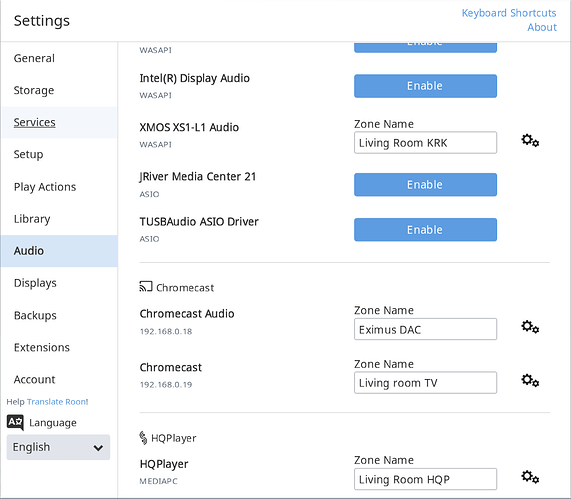571x499 pixels.
Task: Open settings gear for Eximus DAC zone
Action: pyautogui.click(x=530, y=327)
